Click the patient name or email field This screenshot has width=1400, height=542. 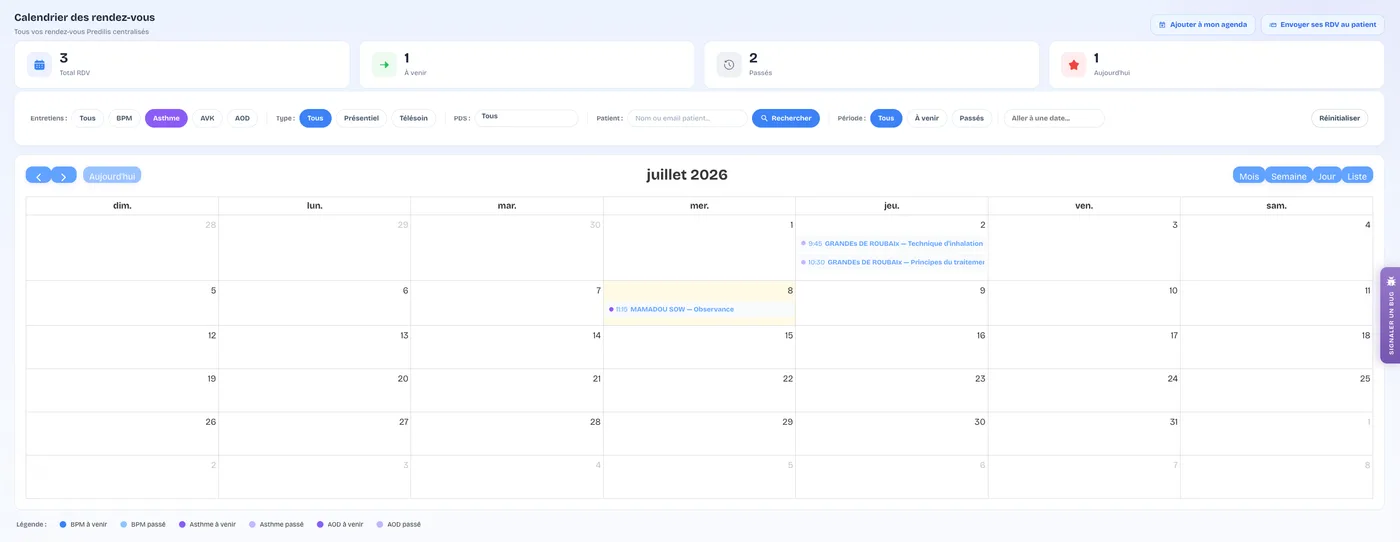(x=687, y=118)
